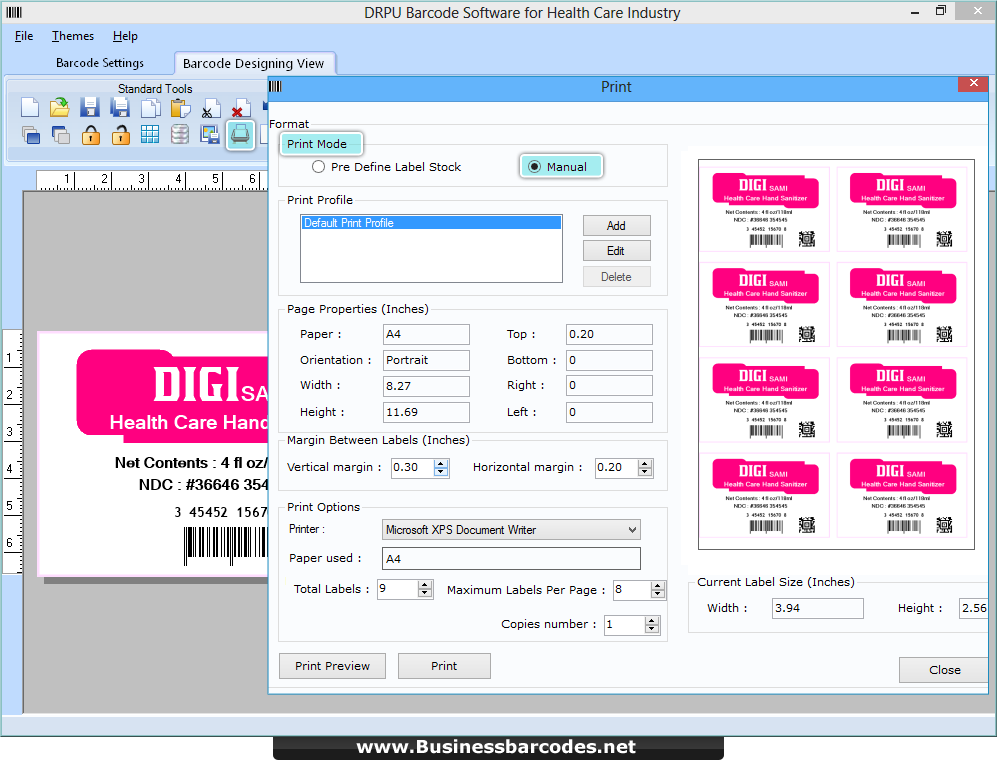Open the Help menu
This screenshot has height=760, width=997.
point(125,36)
